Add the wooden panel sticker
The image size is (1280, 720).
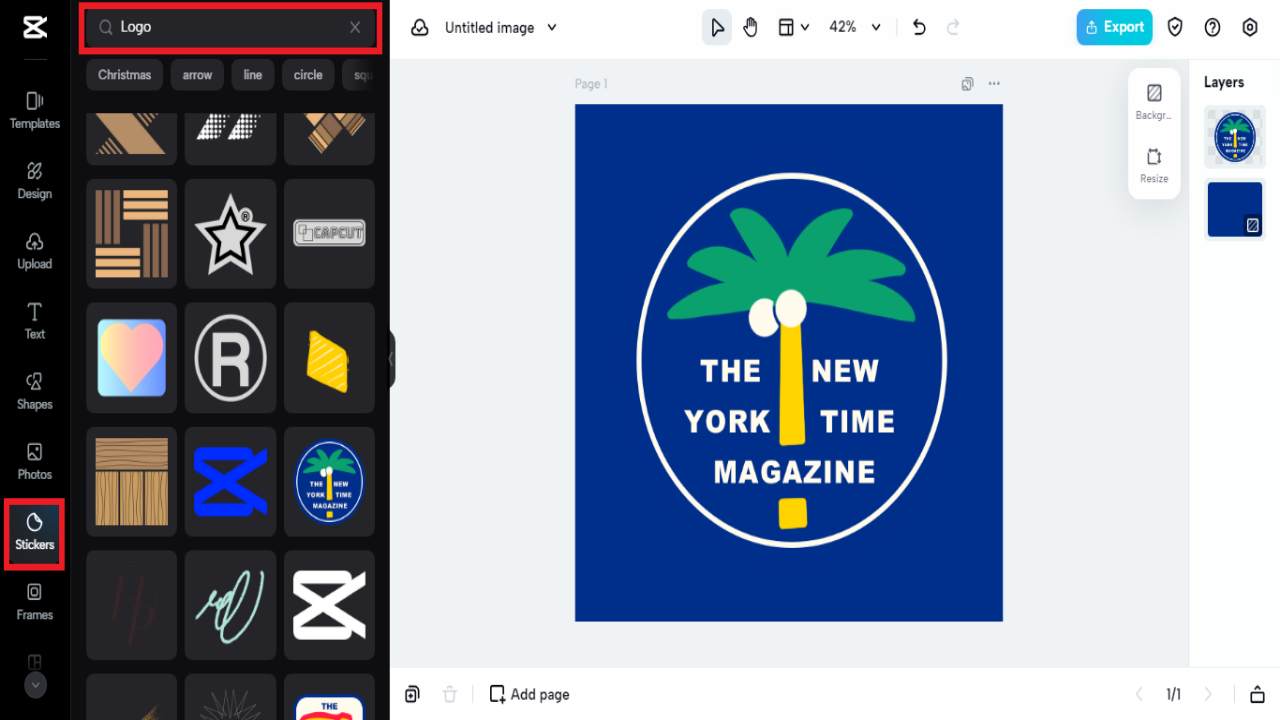tap(132, 482)
